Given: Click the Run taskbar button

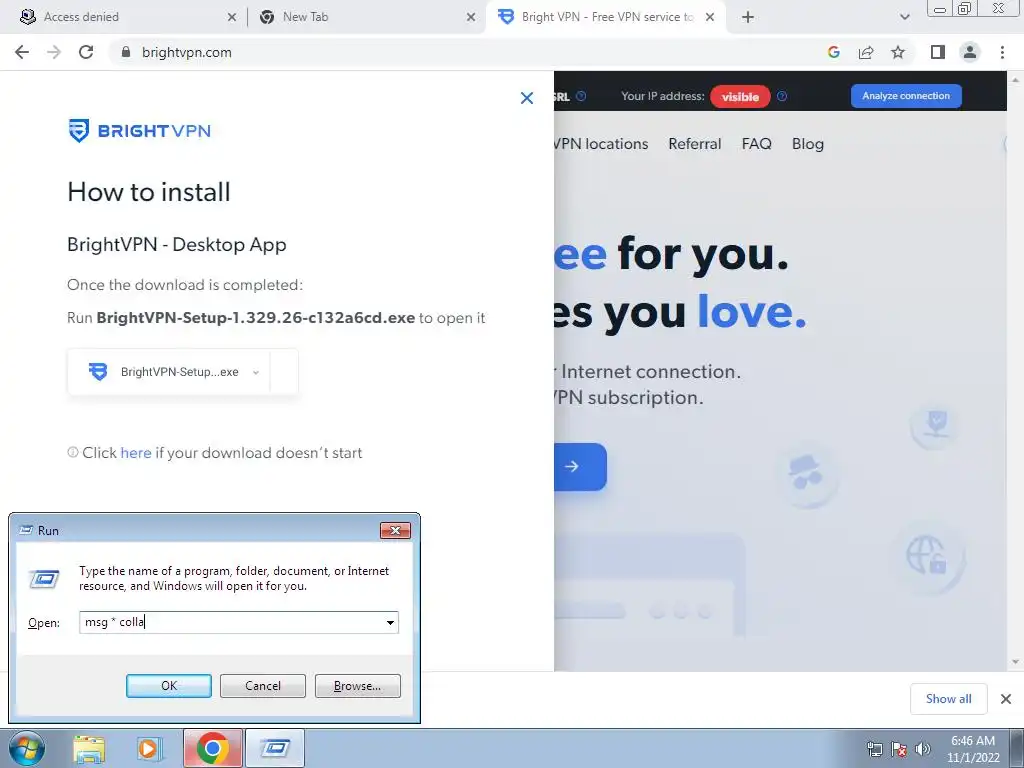Looking at the screenshot, I should click(275, 748).
